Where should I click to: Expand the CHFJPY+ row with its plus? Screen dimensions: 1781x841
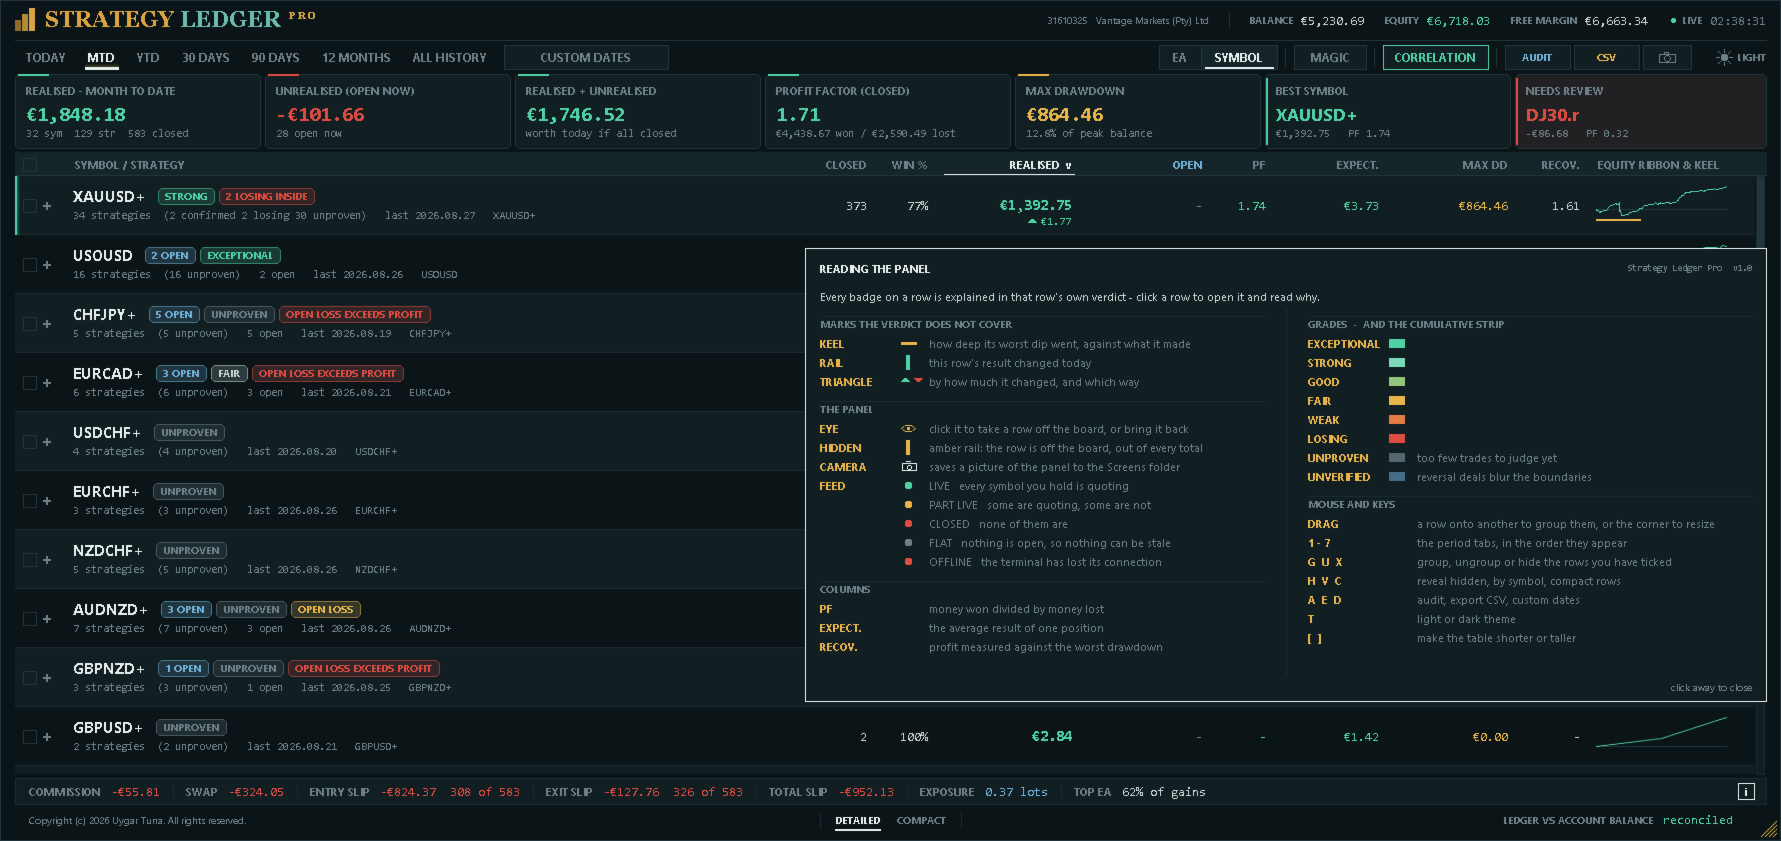[47, 324]
